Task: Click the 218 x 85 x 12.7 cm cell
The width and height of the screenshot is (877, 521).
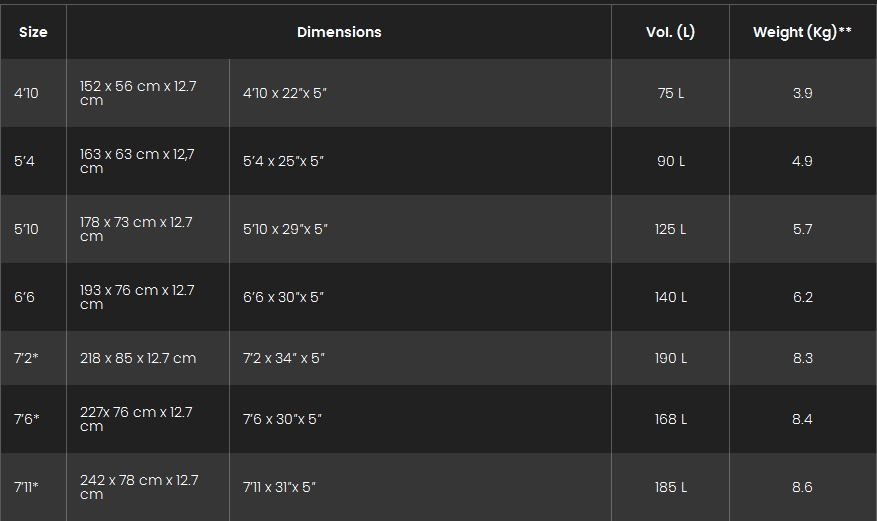Action: click(x=148, y=358)
